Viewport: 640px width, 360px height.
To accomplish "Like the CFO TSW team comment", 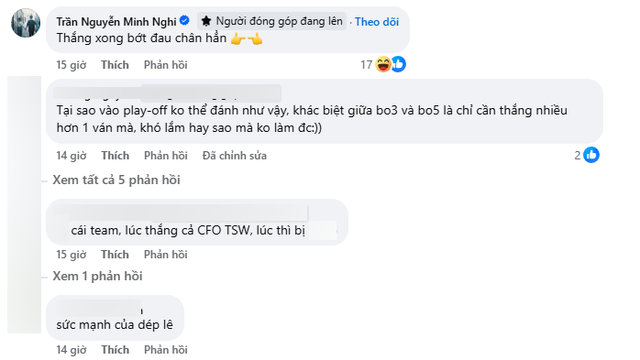I will tap(115, 254).
